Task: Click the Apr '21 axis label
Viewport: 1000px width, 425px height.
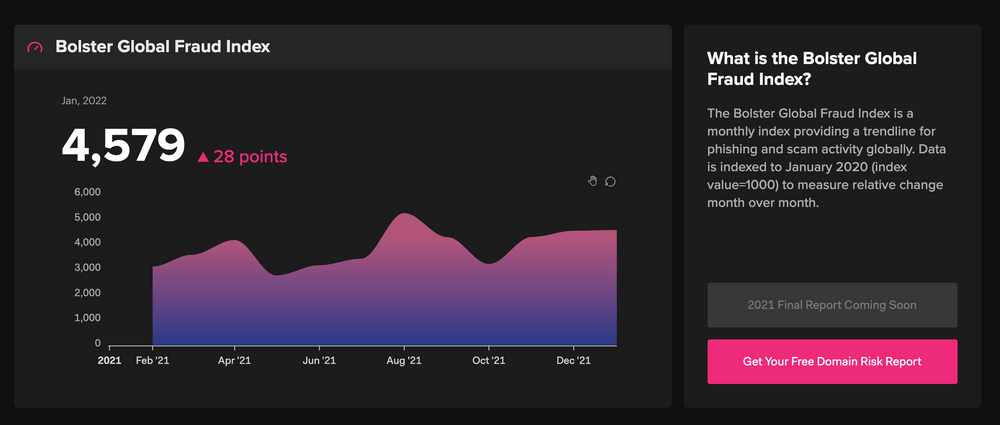Action: pos(235,361)
